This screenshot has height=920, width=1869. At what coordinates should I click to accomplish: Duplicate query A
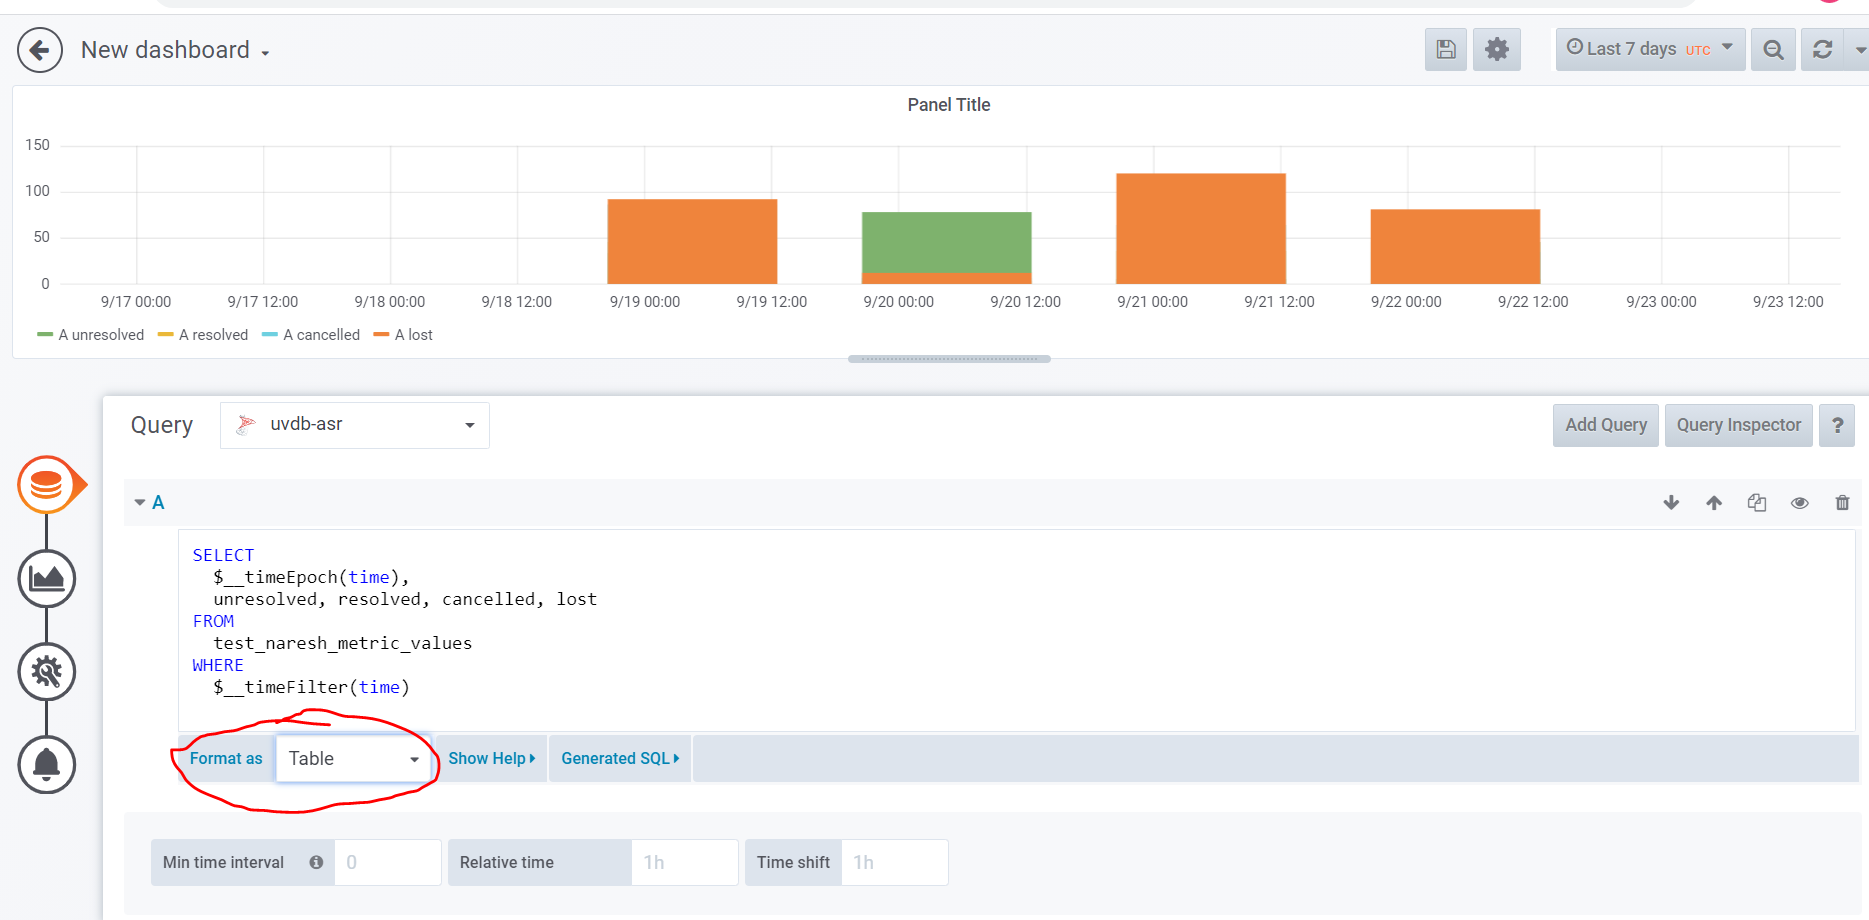coord(1757,502)
